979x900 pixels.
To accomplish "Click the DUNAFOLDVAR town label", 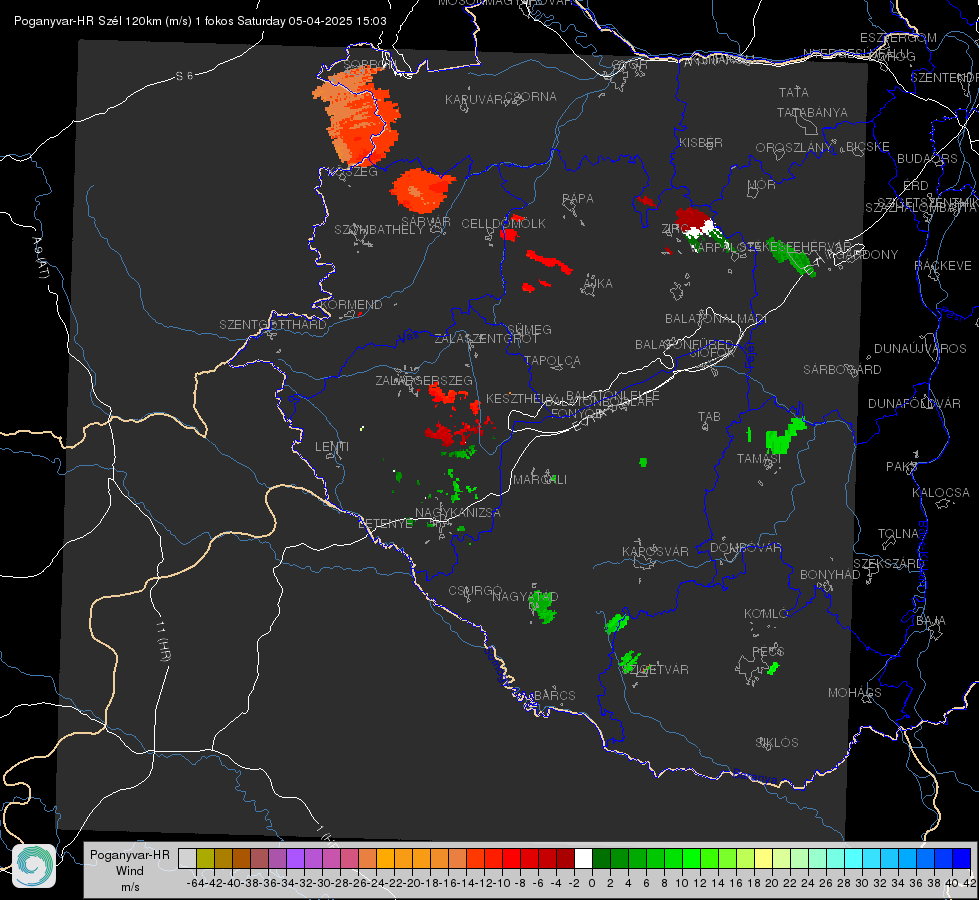I will point(914,403).
